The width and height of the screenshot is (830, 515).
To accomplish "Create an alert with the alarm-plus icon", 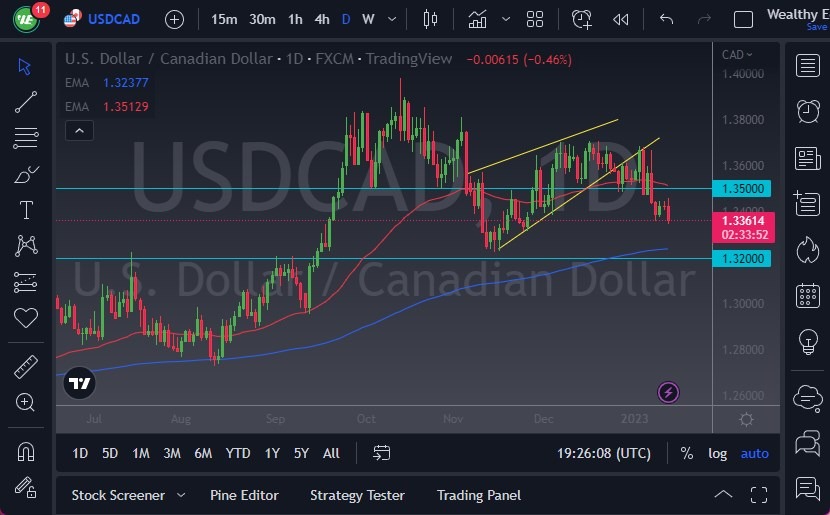I will [582, 20].
